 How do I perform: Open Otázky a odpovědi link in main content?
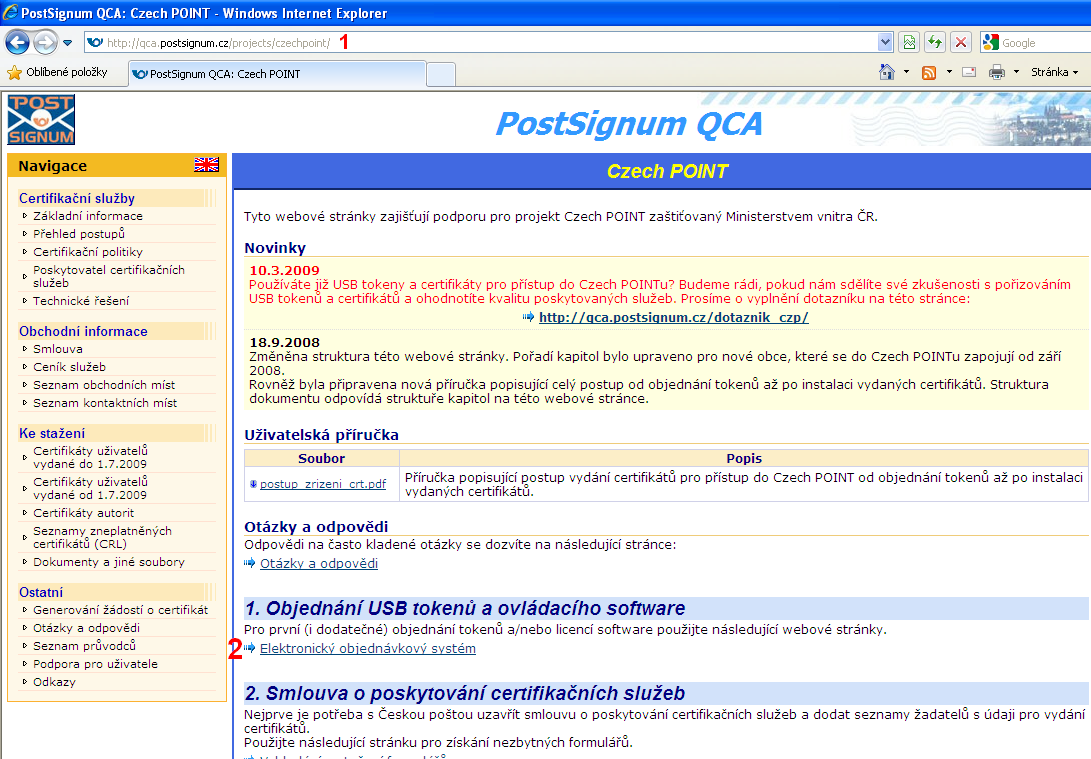pos(319,564)
